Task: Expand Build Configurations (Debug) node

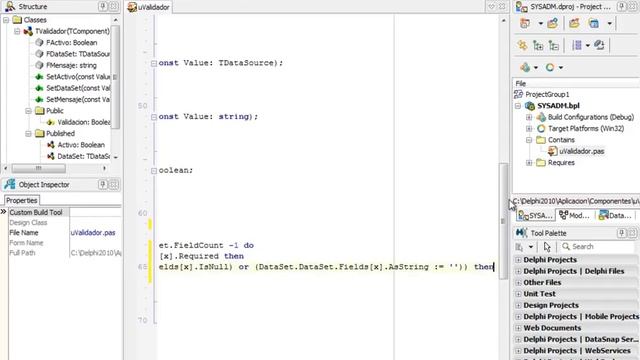Action: pos(529,117)
